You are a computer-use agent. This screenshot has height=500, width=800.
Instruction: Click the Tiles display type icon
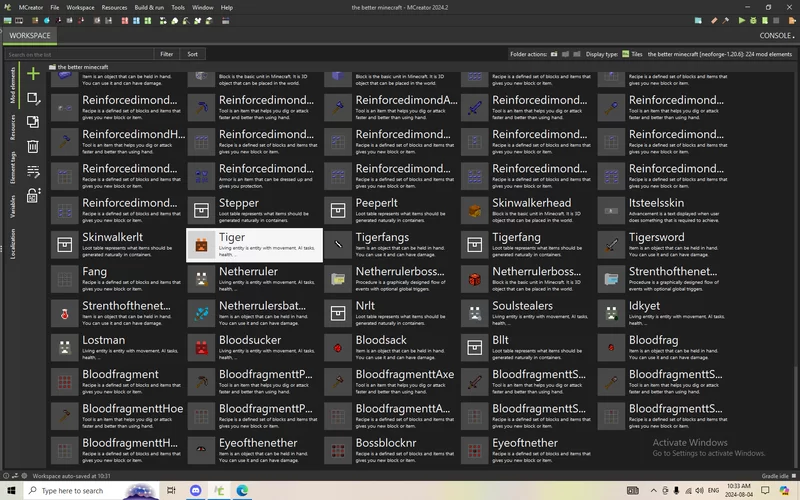coord(626,54)
